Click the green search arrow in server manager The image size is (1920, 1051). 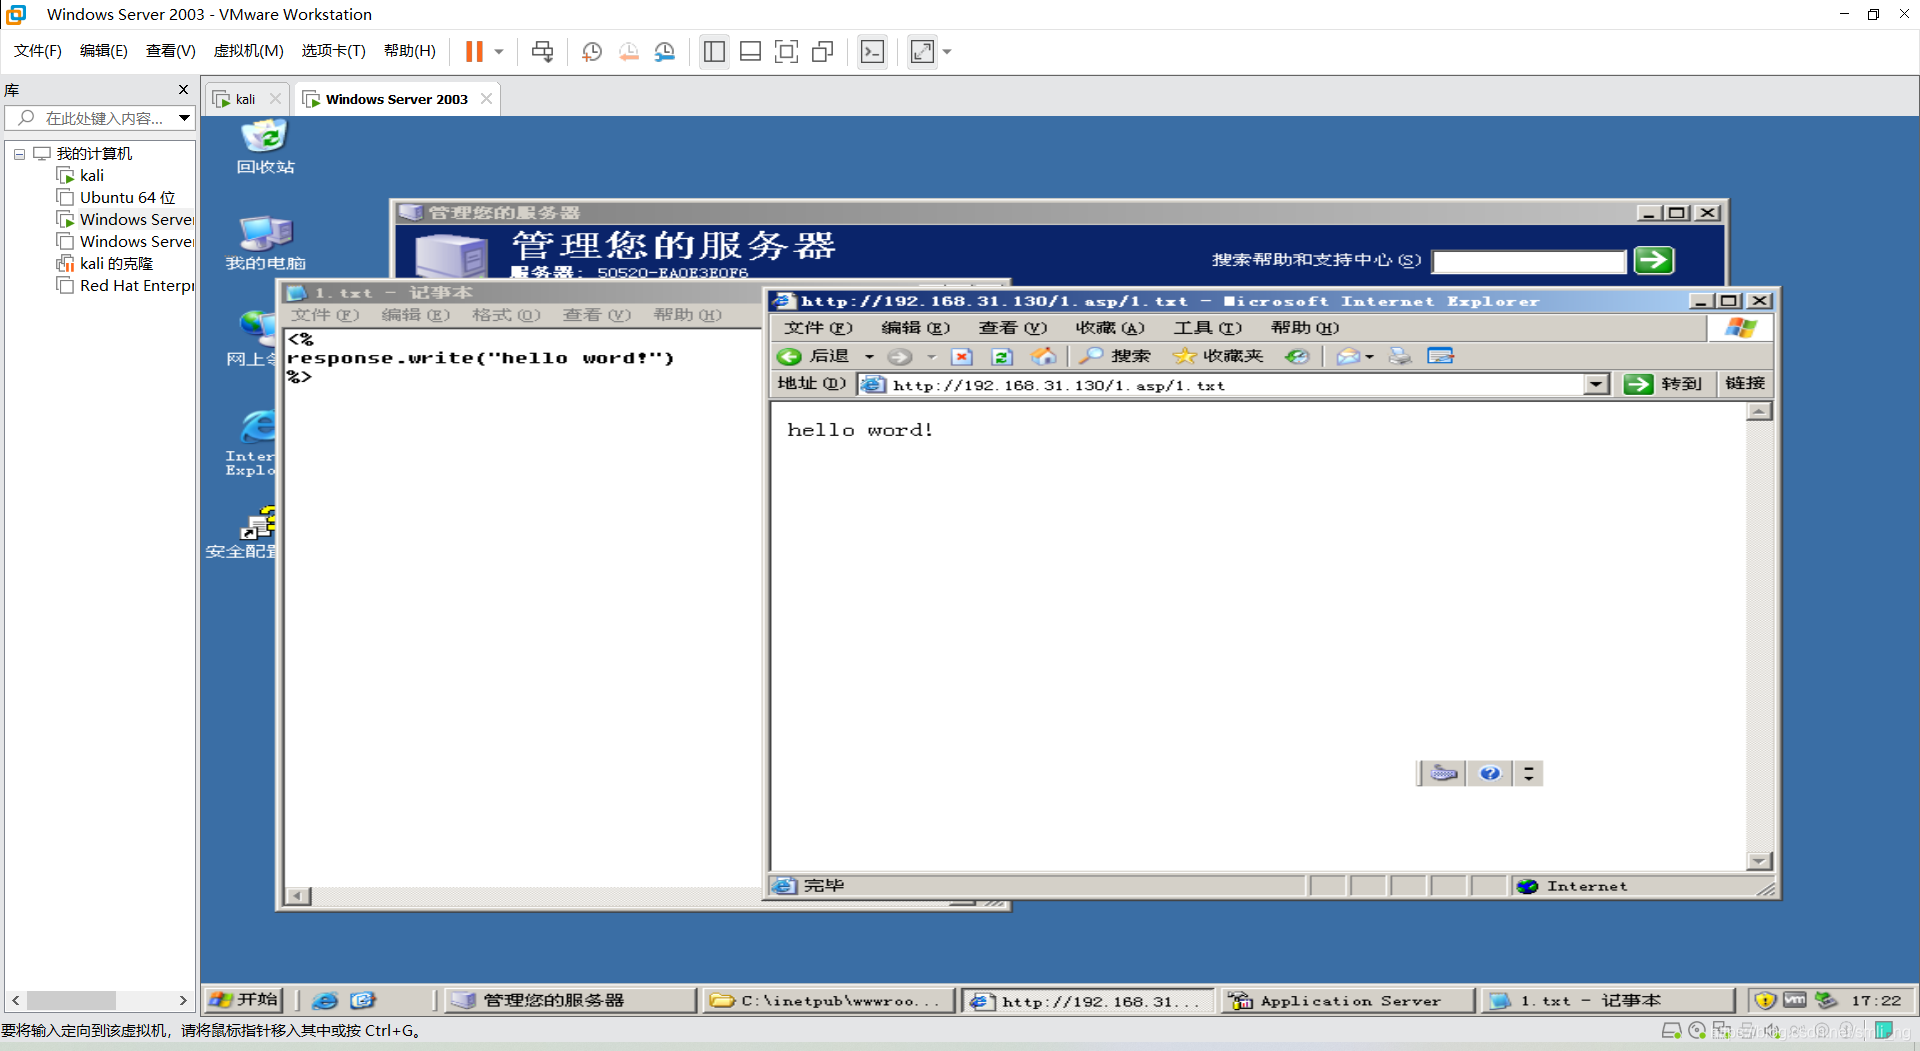point(1654,261)
